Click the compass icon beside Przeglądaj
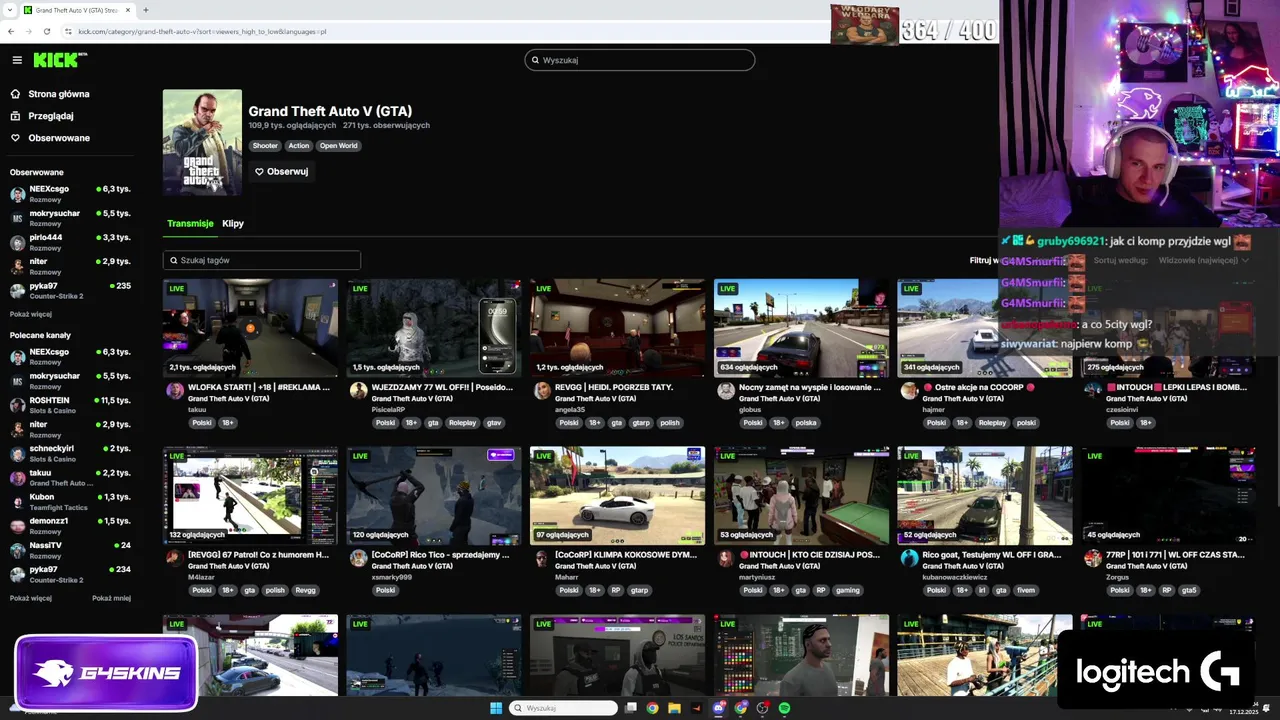The image size is (1280, 720). pos(15,116)
